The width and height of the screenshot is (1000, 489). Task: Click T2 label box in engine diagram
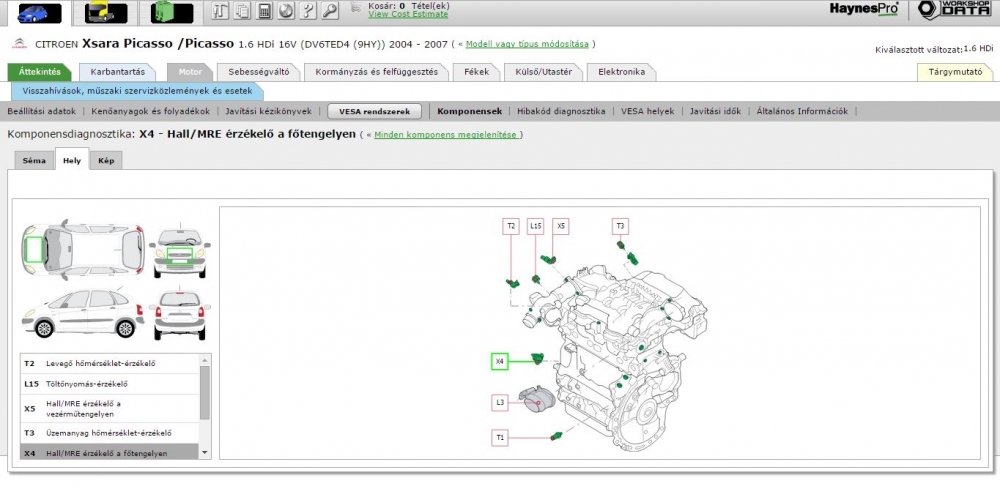tap(511, 226)
